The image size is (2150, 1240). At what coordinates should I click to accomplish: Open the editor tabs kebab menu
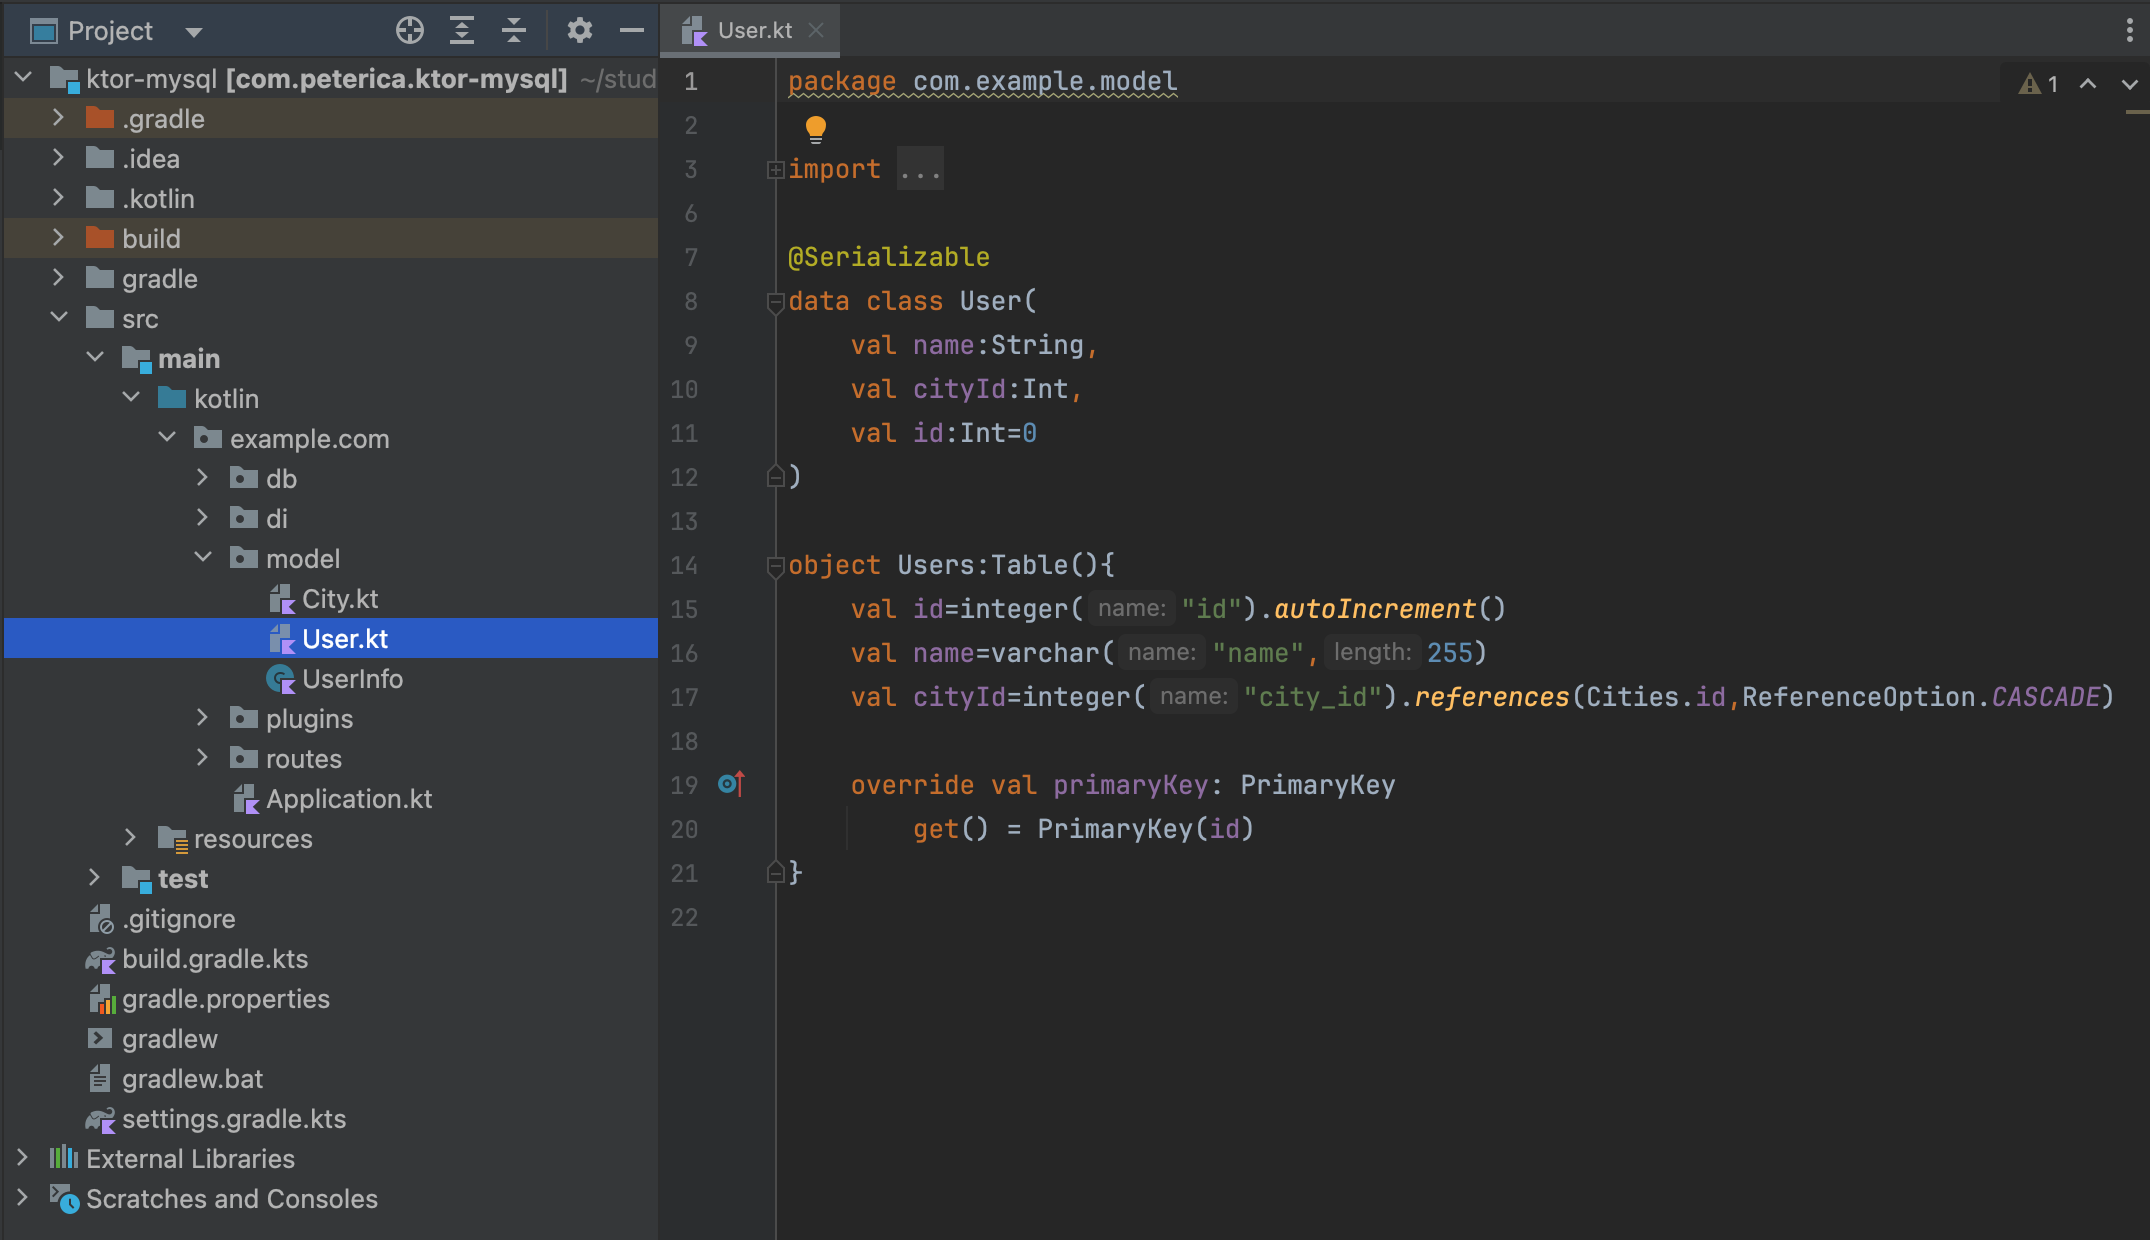2129,31
